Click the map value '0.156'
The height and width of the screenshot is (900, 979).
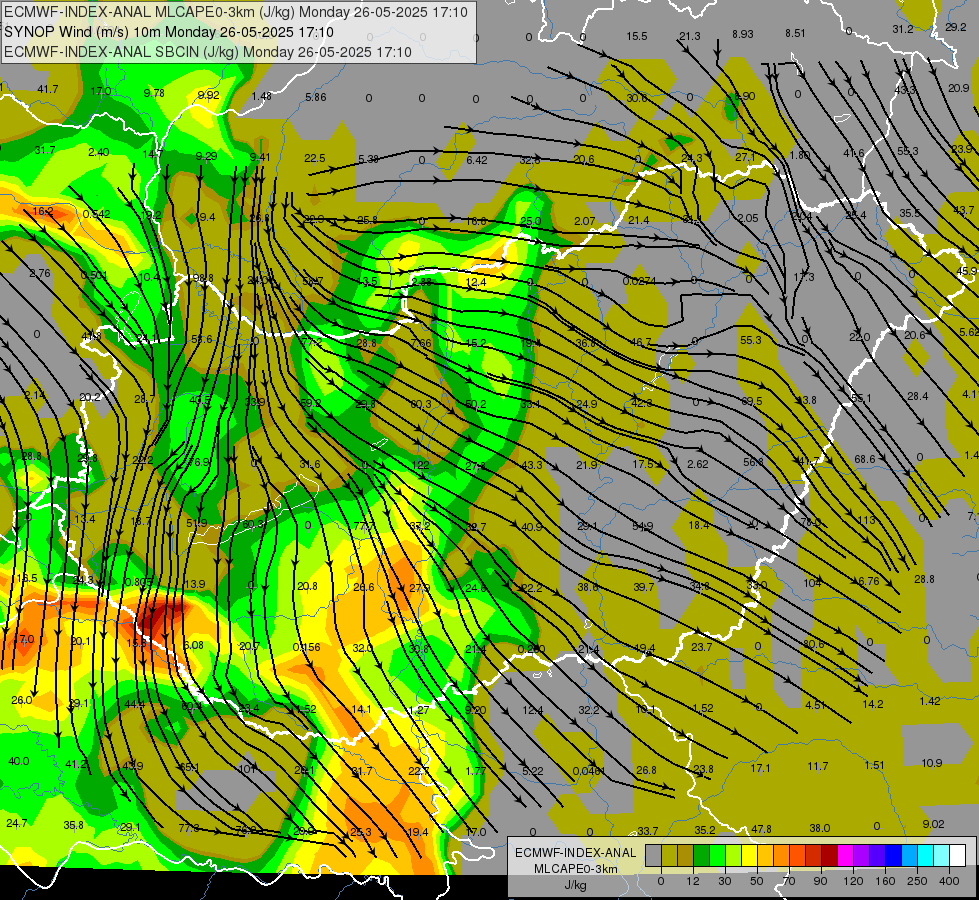coord(307,648)
